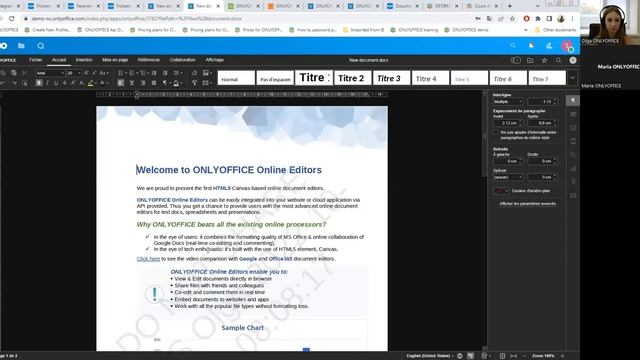
Task: Toggle bold formatting in the toolbar
Action: [39, 83]
